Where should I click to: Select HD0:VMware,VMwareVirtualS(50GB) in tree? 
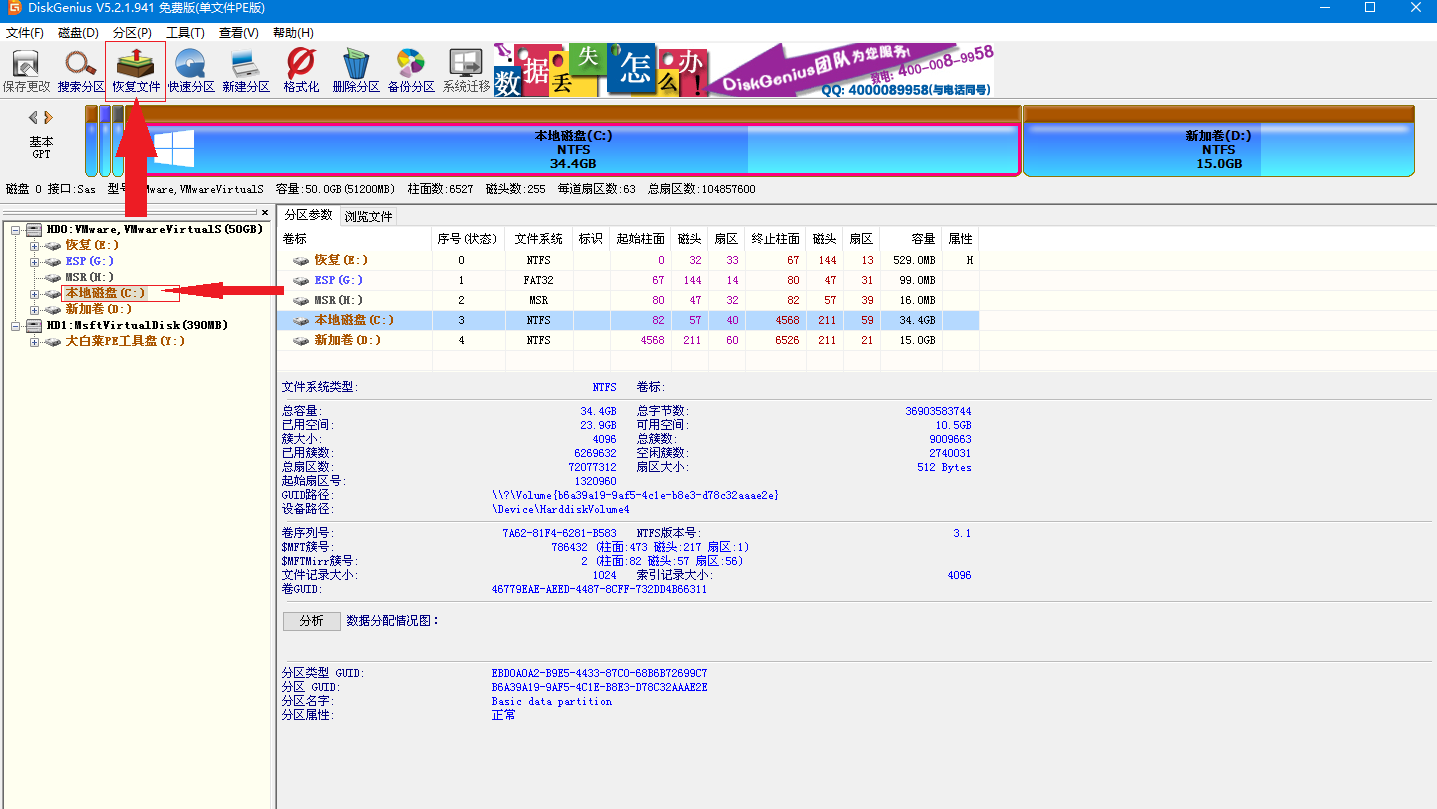click(x=154, y=229)
